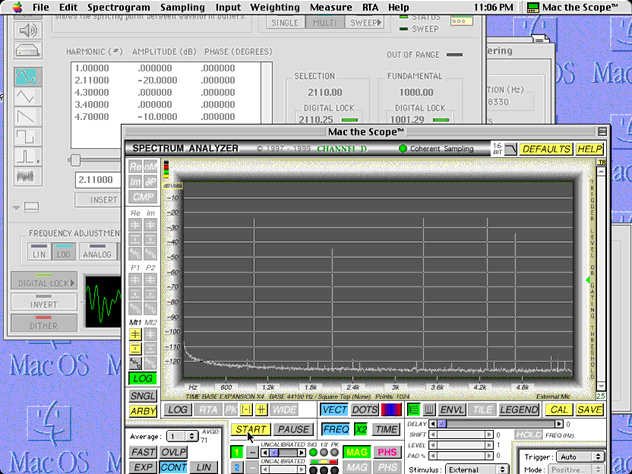Click the harmonic slider thumb above 2.11000 field
The height and width of the screenshot is (474, 632).
point(75,160)
